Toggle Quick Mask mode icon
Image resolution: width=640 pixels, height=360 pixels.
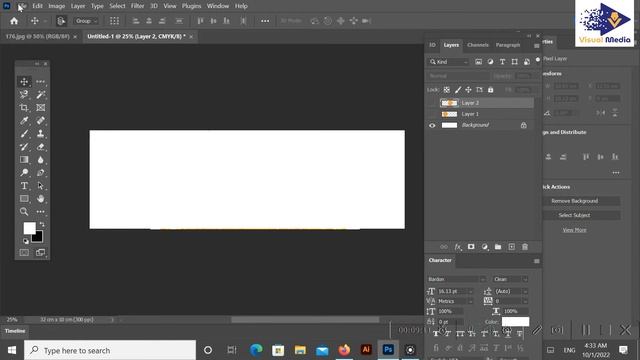[24, 253]
